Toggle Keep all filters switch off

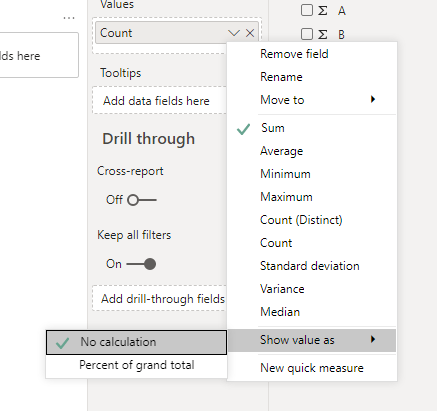pyautogui.click(x=142, y=264)
